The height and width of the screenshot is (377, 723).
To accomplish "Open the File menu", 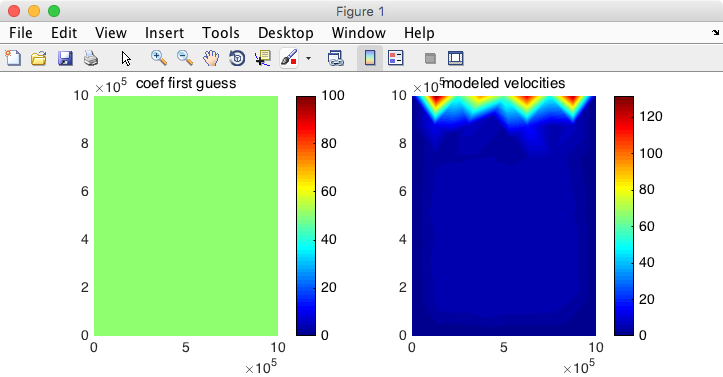I will [x=21, y=33].
